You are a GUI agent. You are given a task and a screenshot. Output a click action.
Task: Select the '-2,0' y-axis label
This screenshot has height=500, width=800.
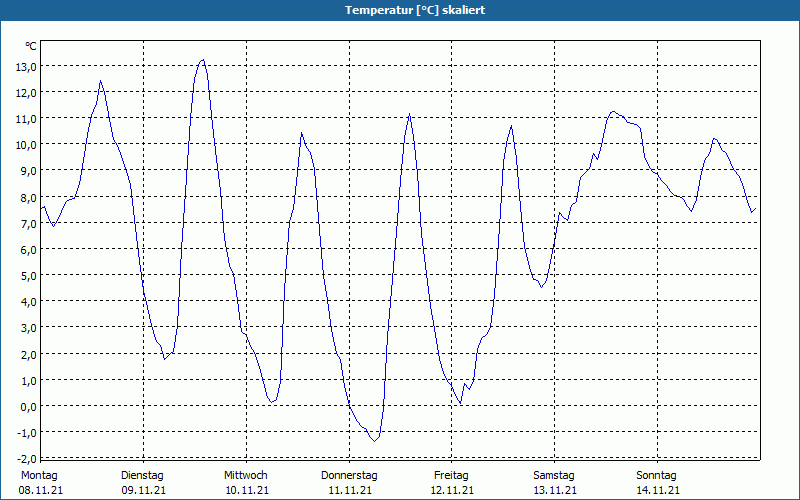[x=27, y=458]
